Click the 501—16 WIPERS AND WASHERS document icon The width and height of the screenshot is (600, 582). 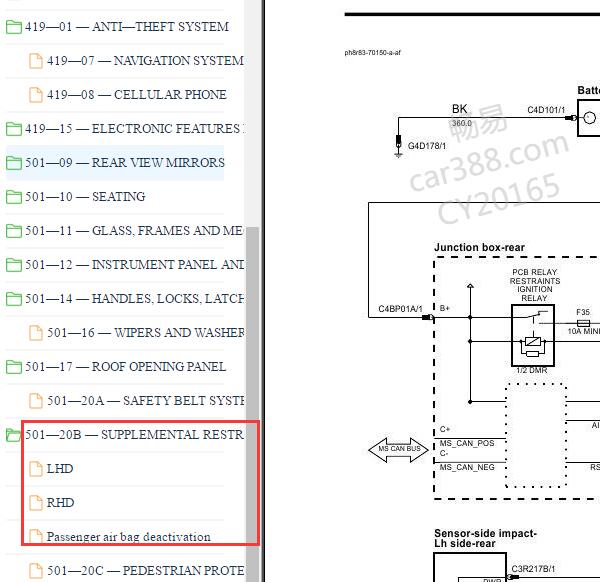36,333
